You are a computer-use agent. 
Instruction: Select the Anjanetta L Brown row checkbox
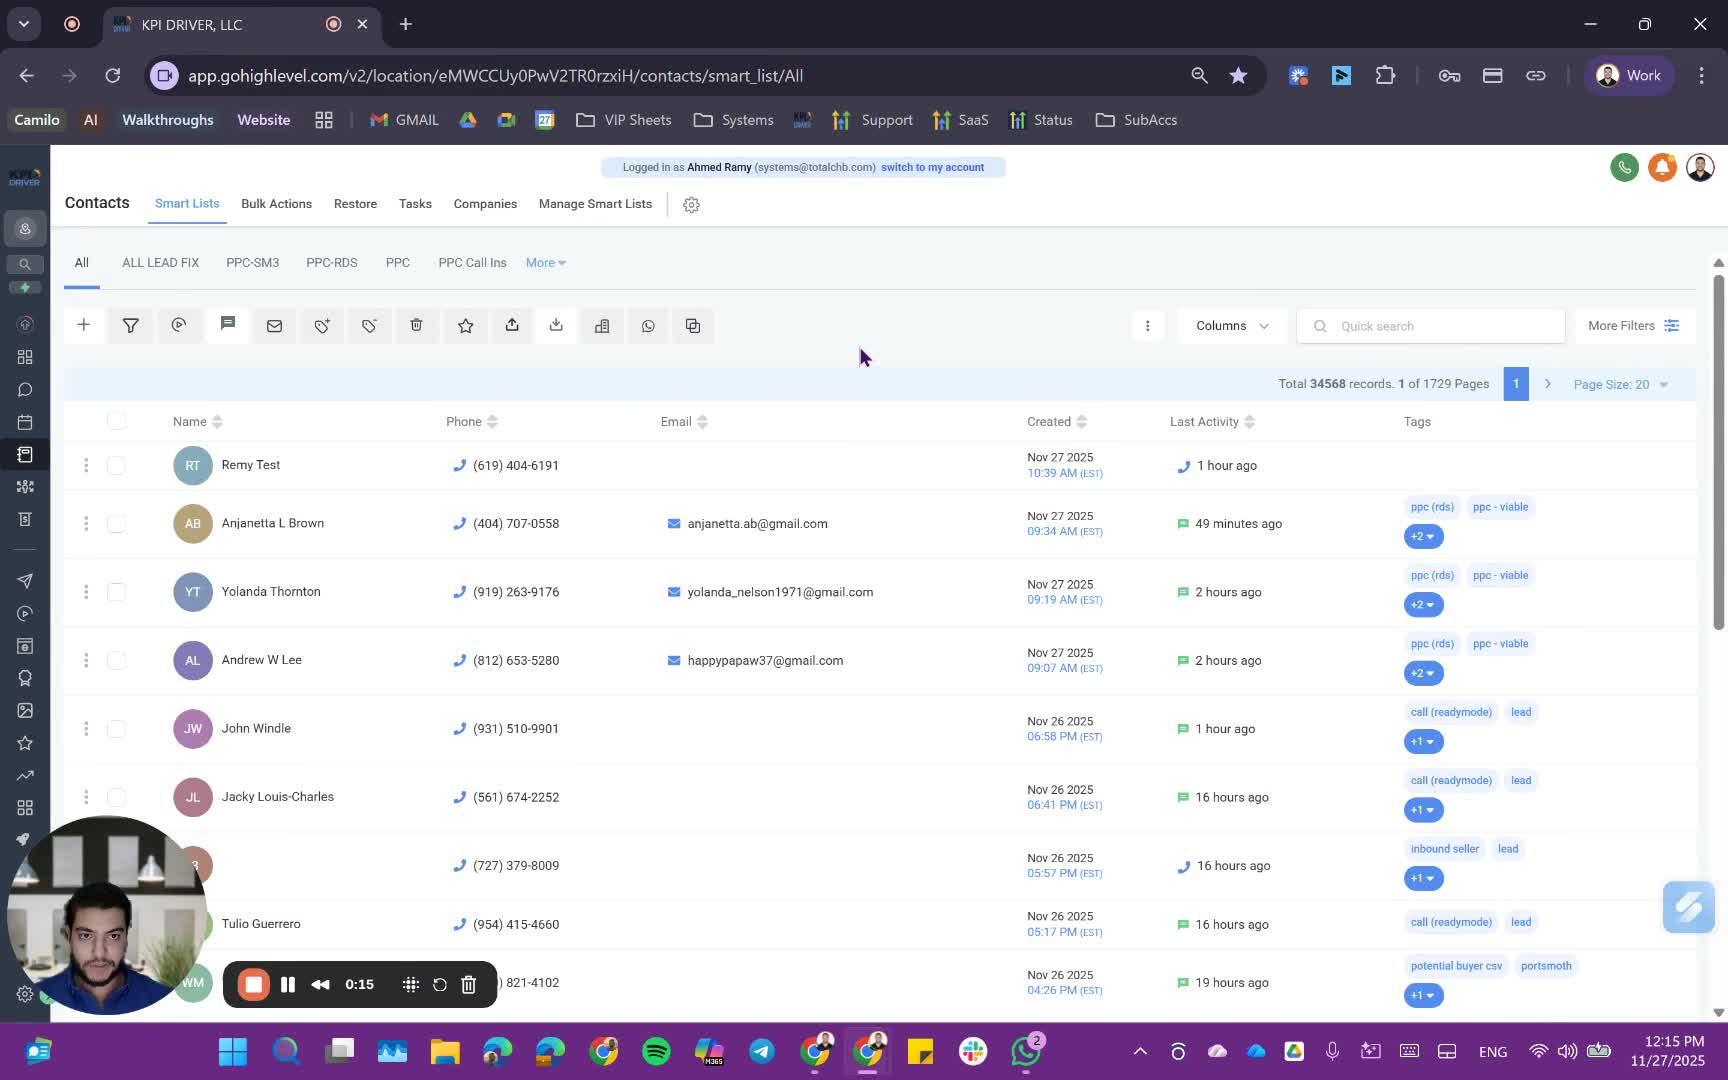[117, 523]
